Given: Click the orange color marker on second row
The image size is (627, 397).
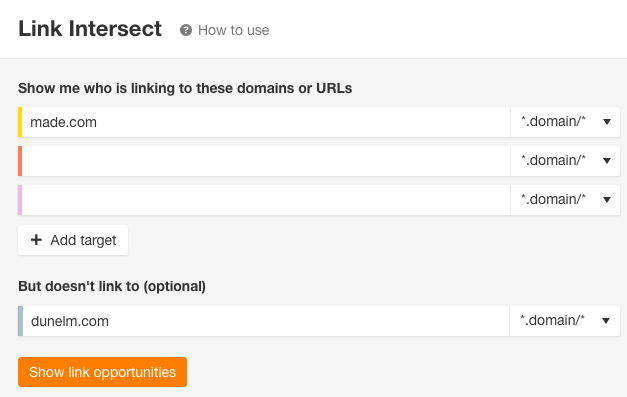Looking at the screenshot, I should pos(20,161).
